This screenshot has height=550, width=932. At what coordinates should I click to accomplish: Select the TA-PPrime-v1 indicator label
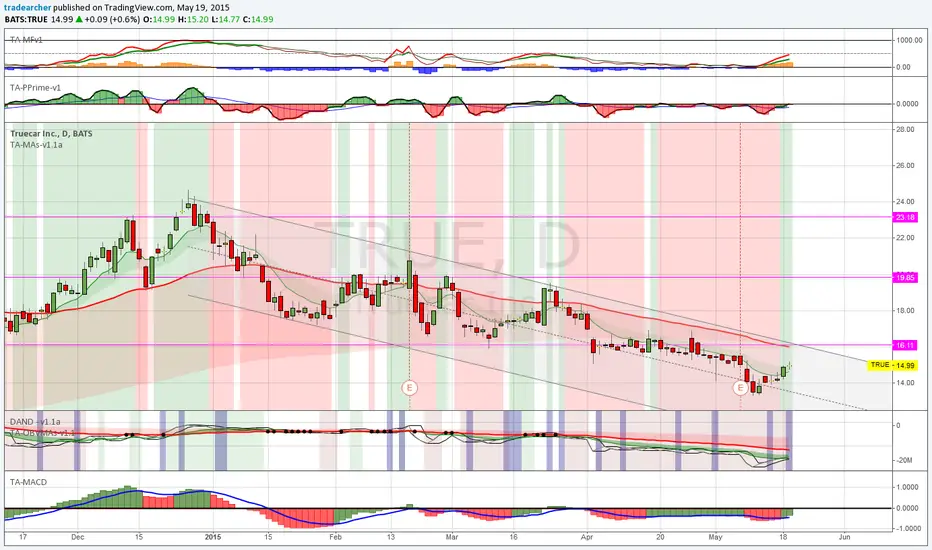click(35, 87)
